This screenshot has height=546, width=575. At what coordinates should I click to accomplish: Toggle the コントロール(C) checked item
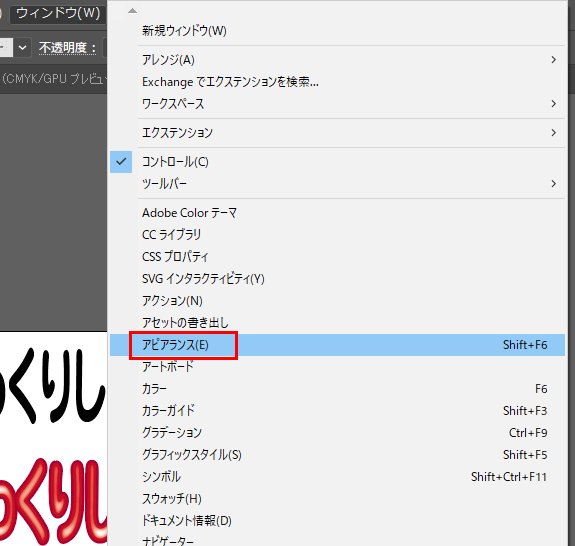pos(337,162)
